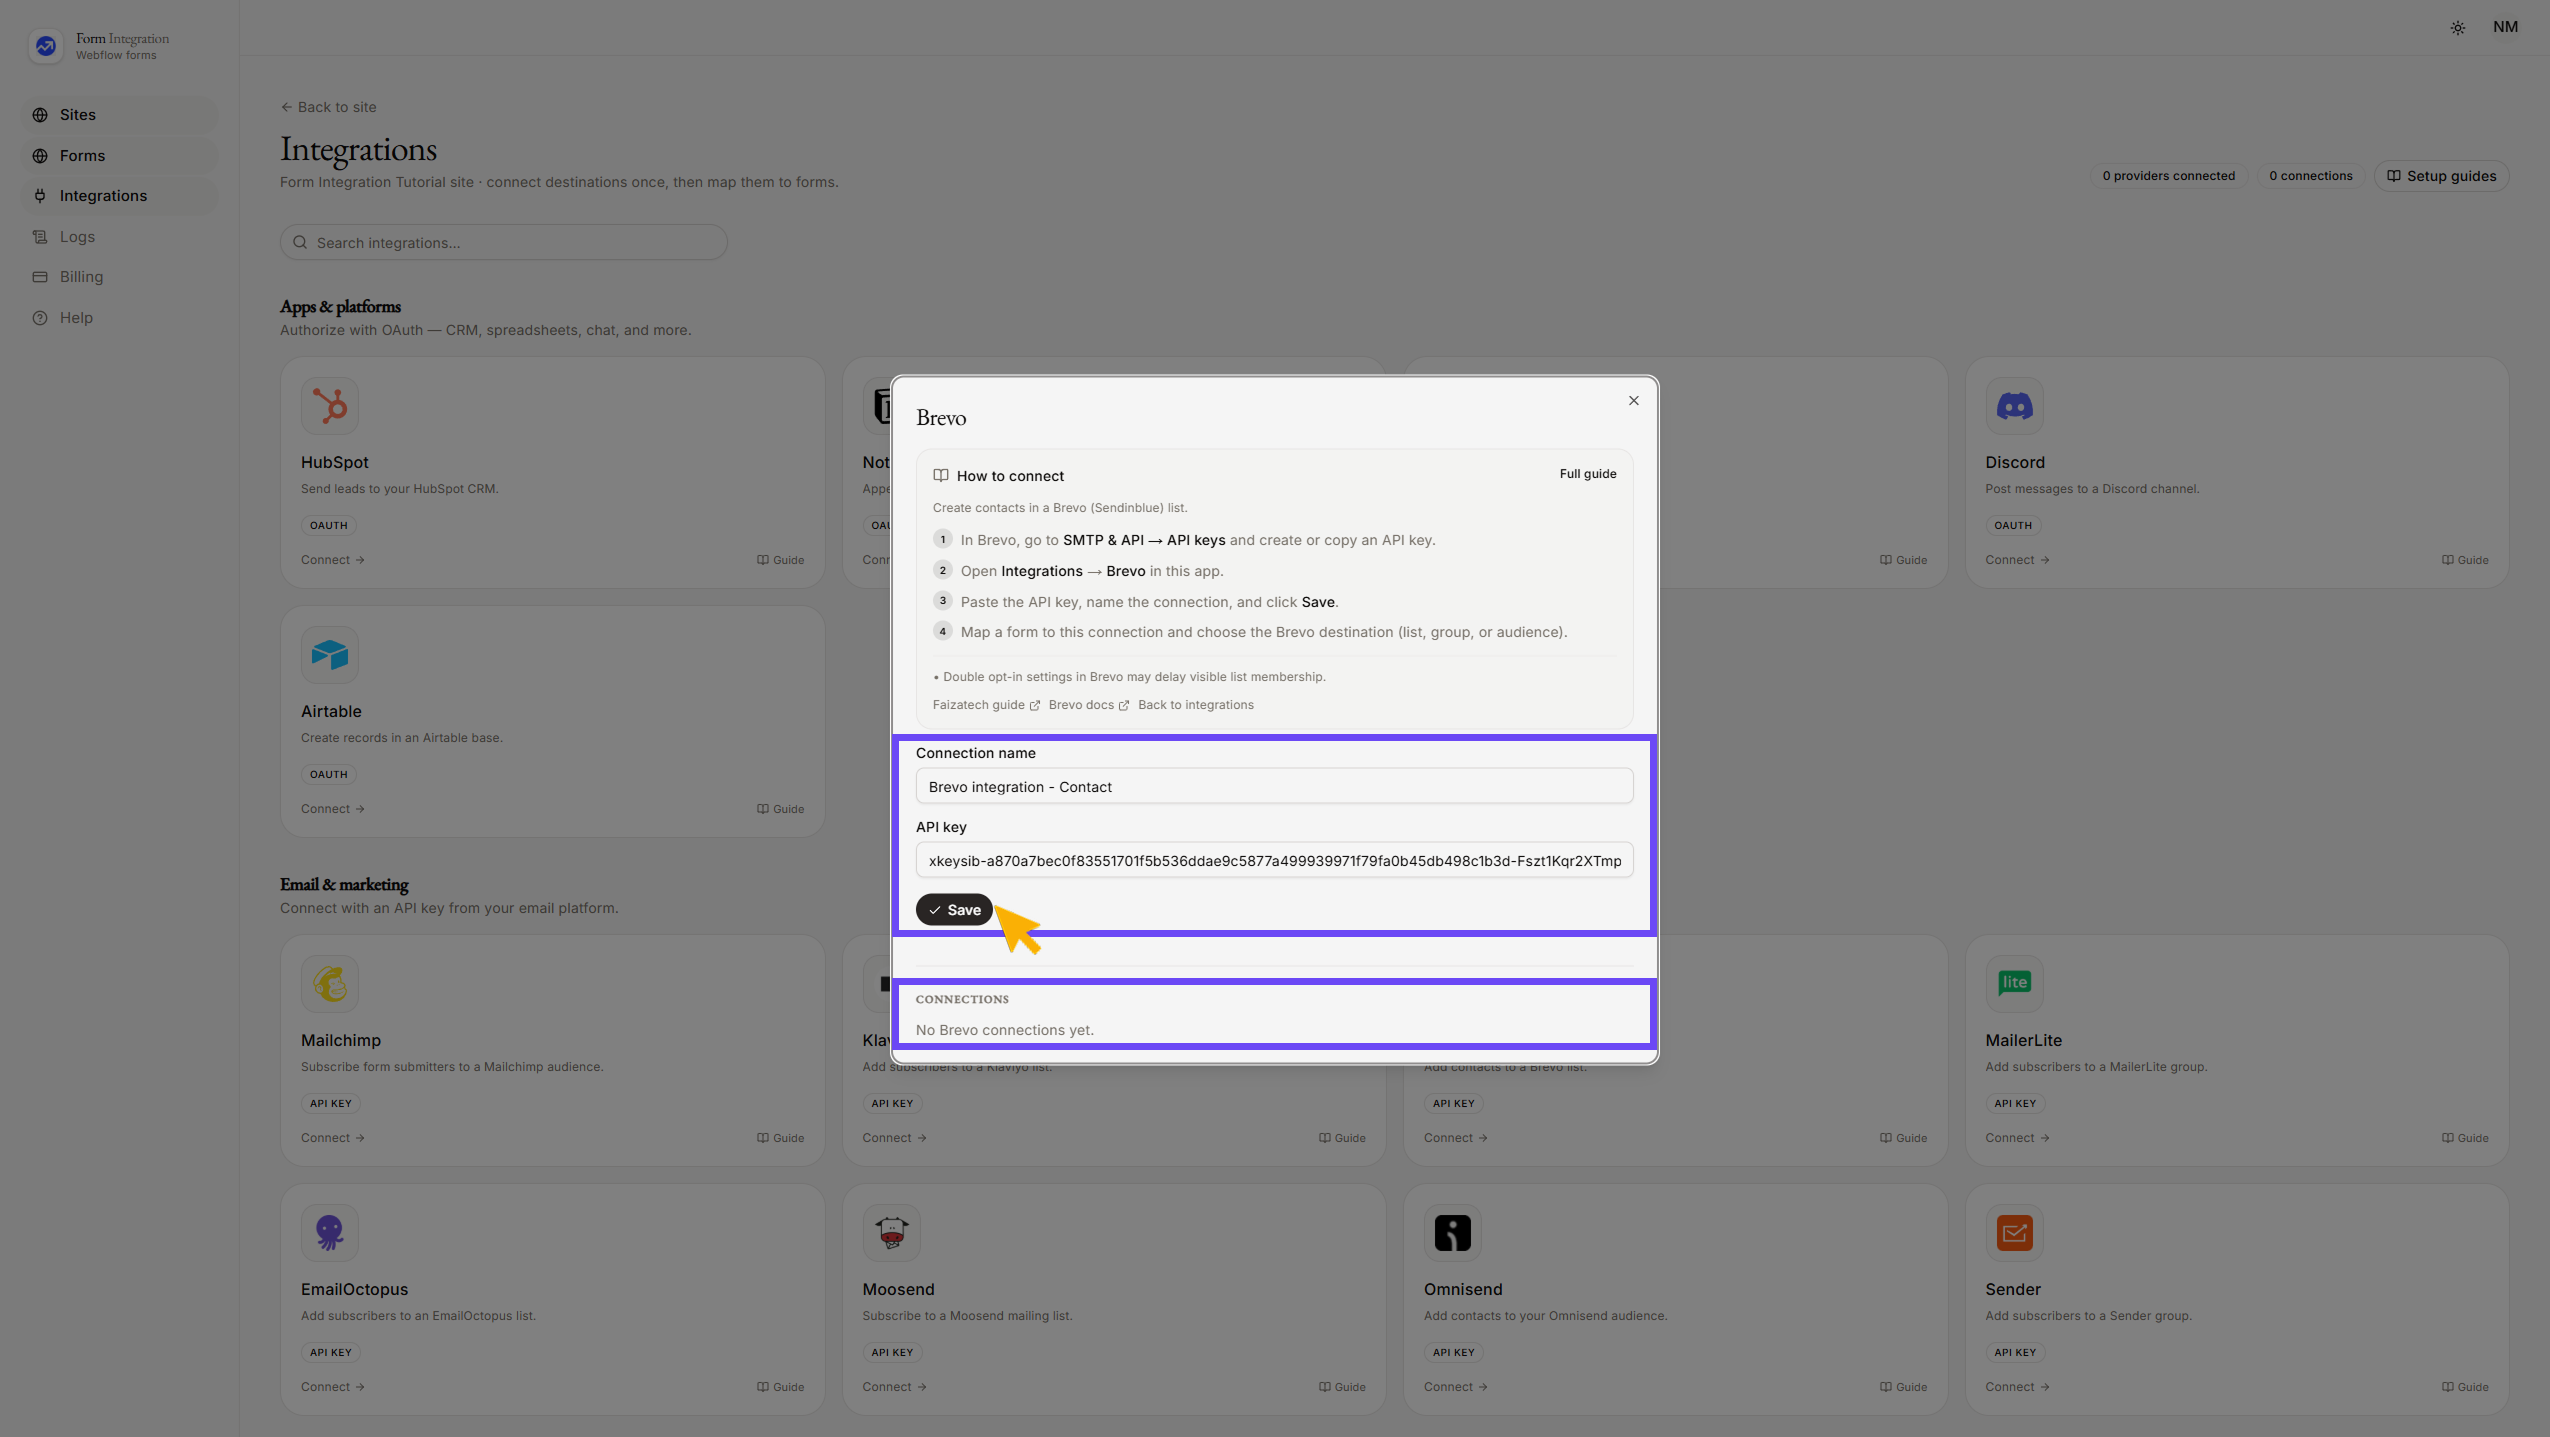This screenshot has width=2550, height=1437.
Task: Click the MailerLite logo icon
Action: pos(2014,984)
